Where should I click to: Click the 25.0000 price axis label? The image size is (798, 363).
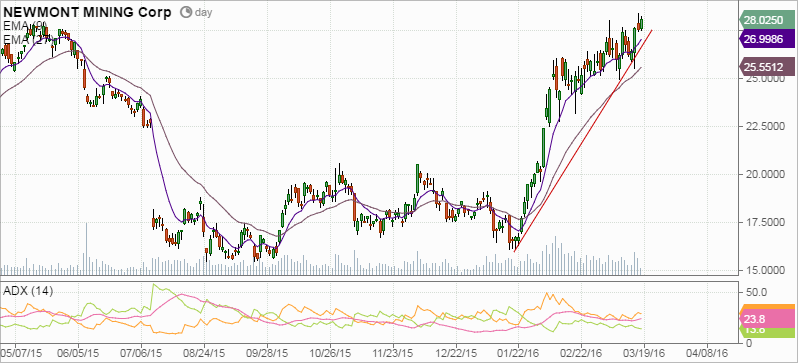click(764, 79)
